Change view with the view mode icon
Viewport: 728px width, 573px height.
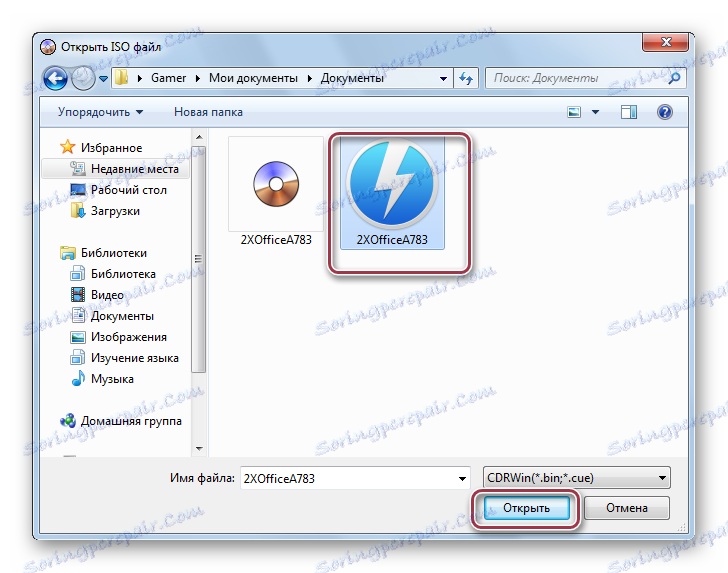574,112
